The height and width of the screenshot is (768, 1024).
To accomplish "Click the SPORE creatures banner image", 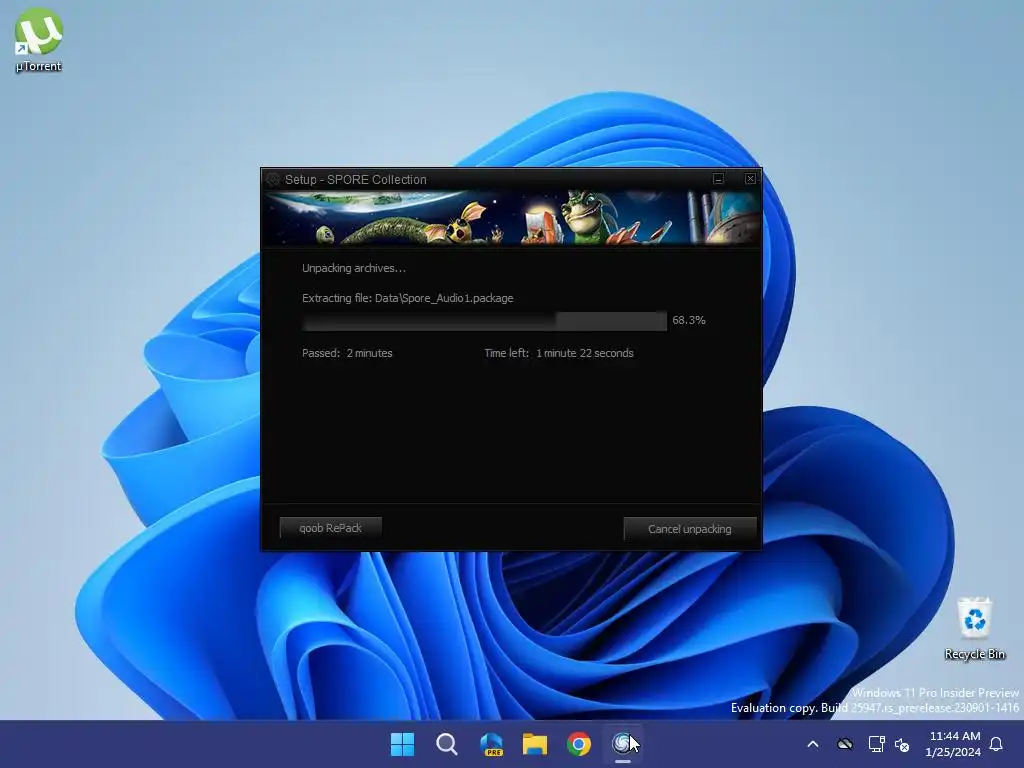I will point(511,217).
